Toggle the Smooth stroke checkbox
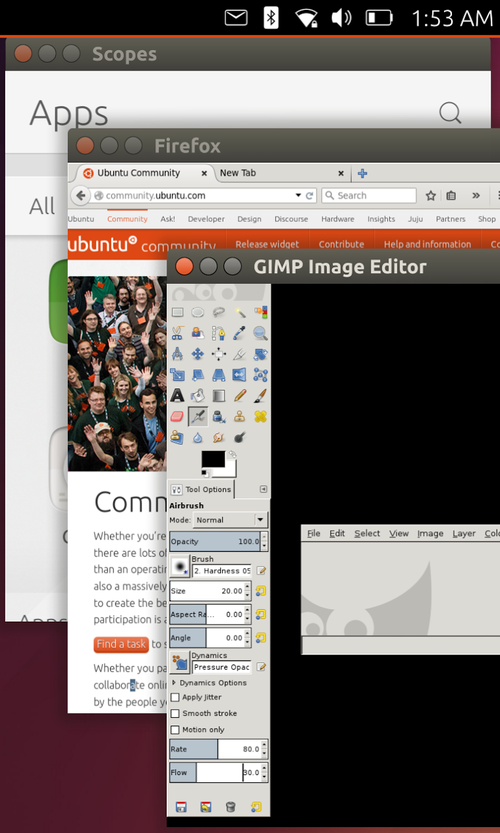This screenshot has width=500, height=833. 175,713
